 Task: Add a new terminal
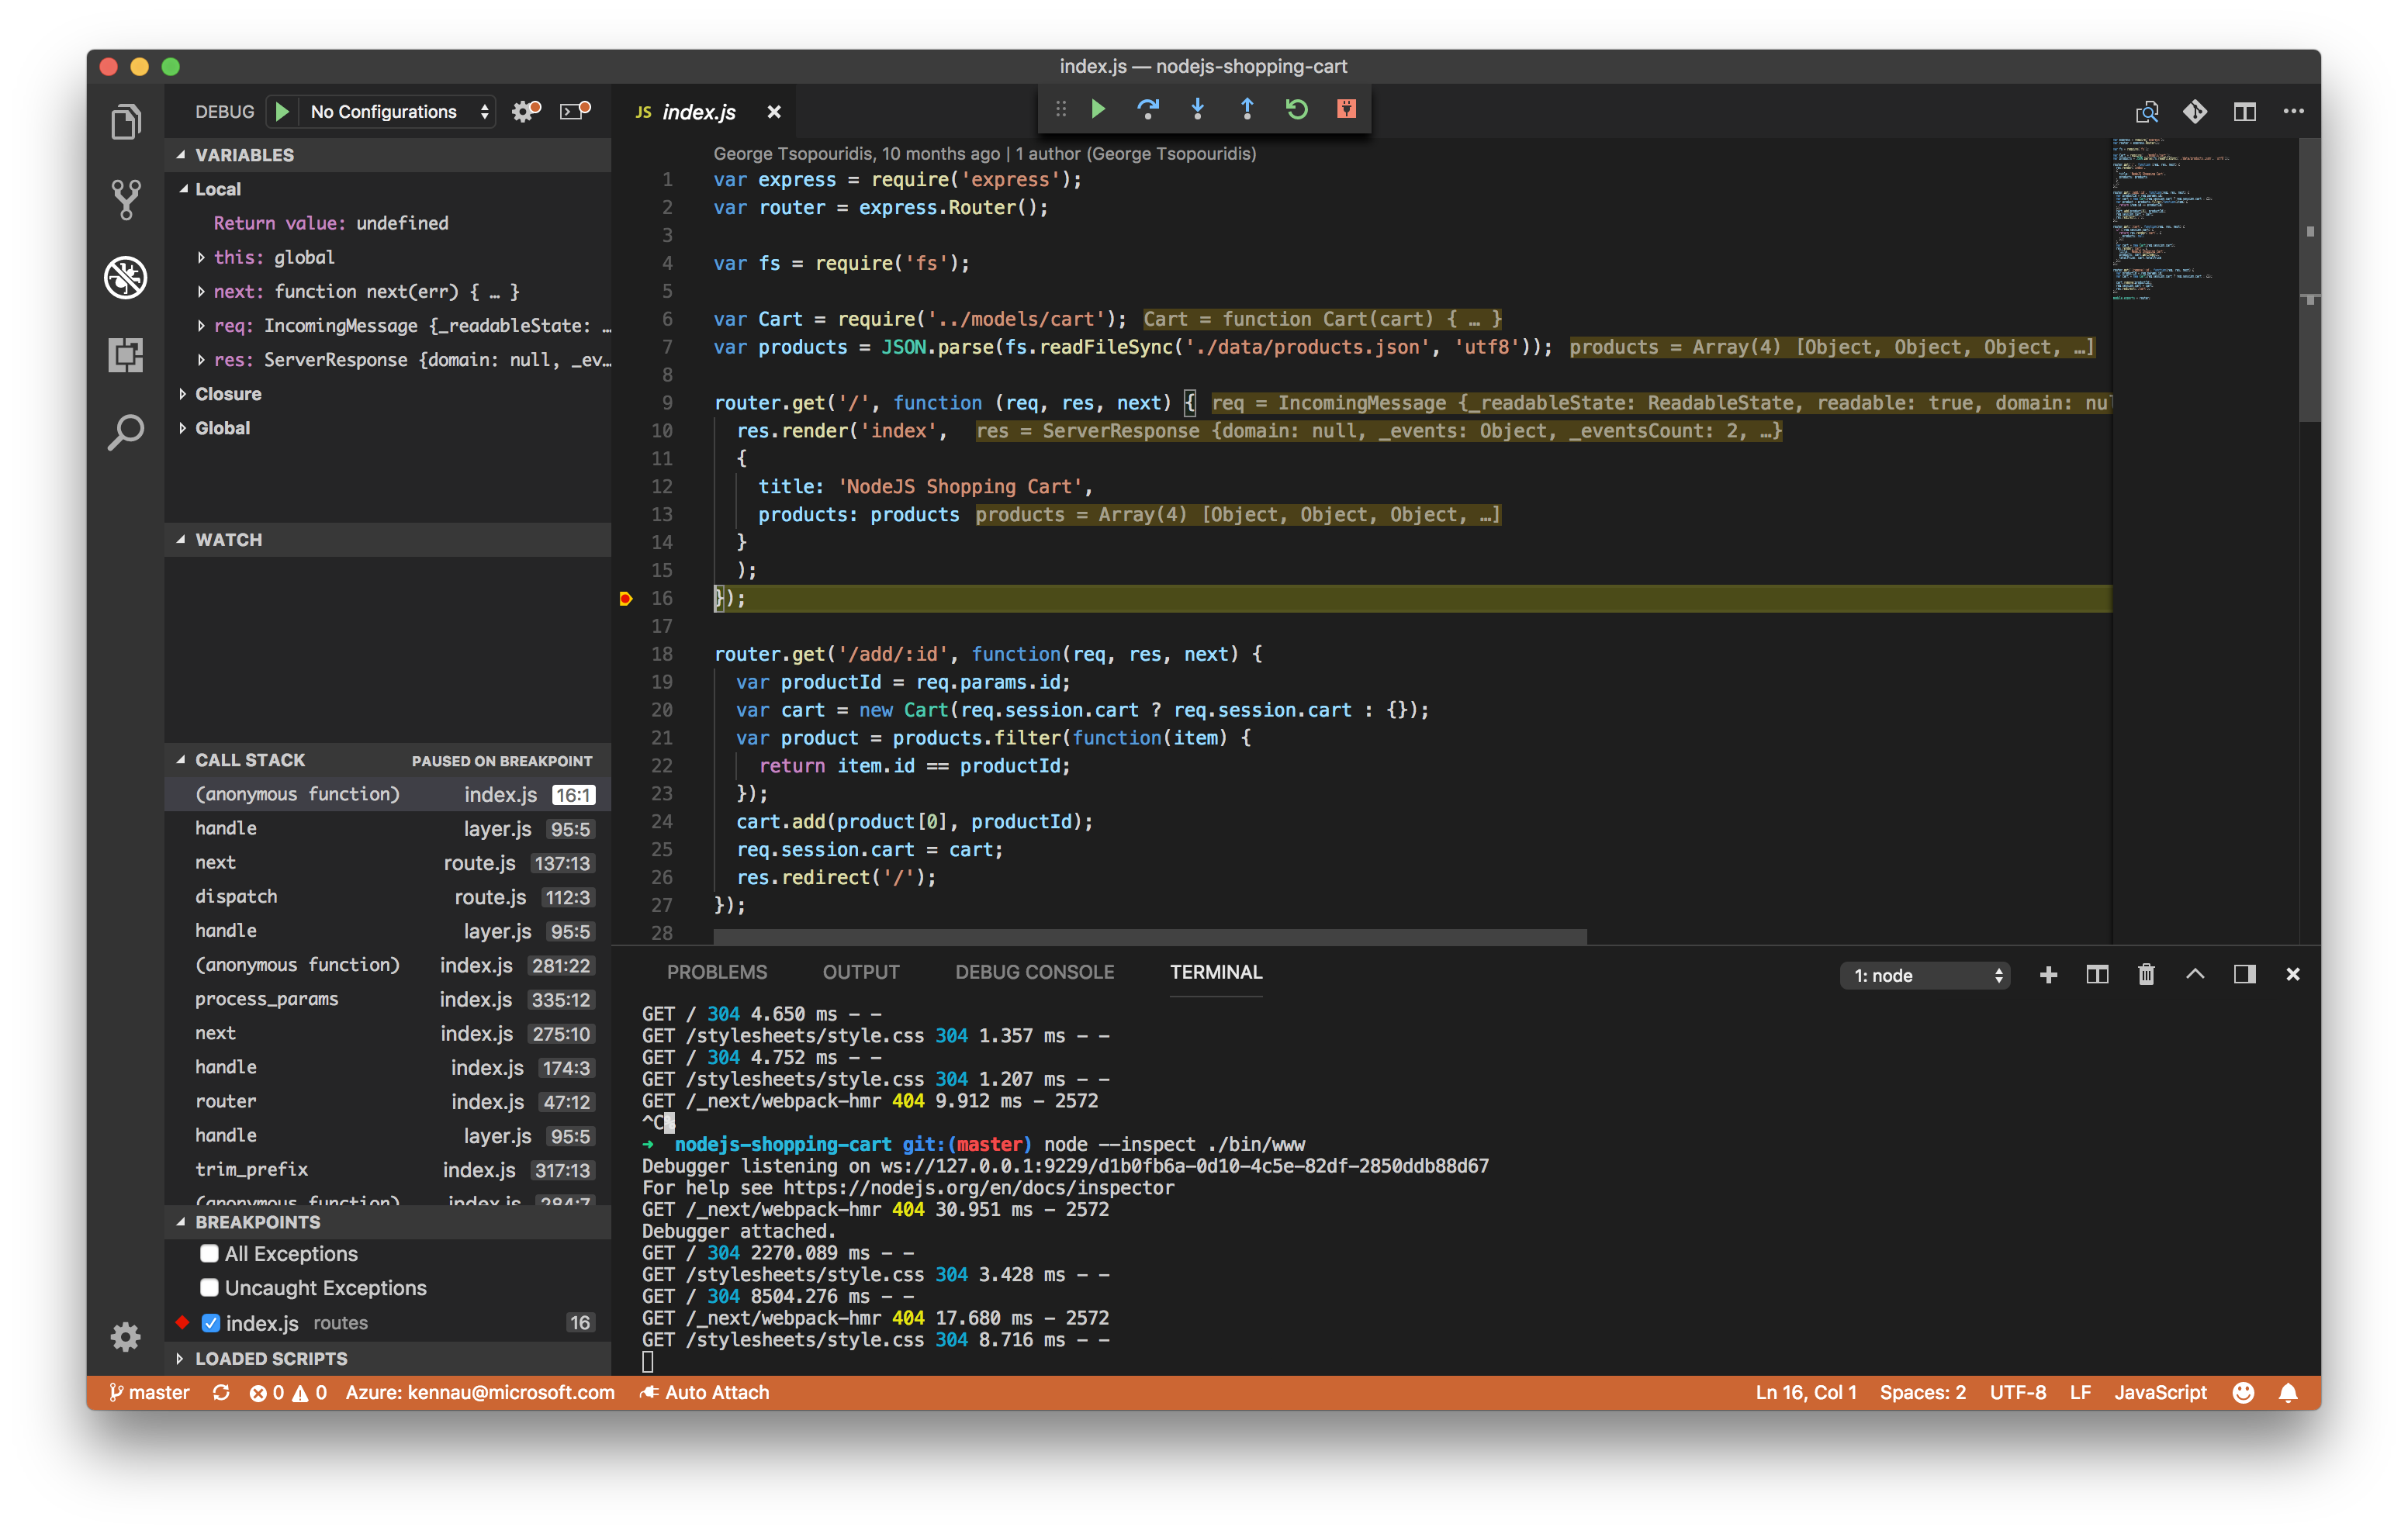2048,974
